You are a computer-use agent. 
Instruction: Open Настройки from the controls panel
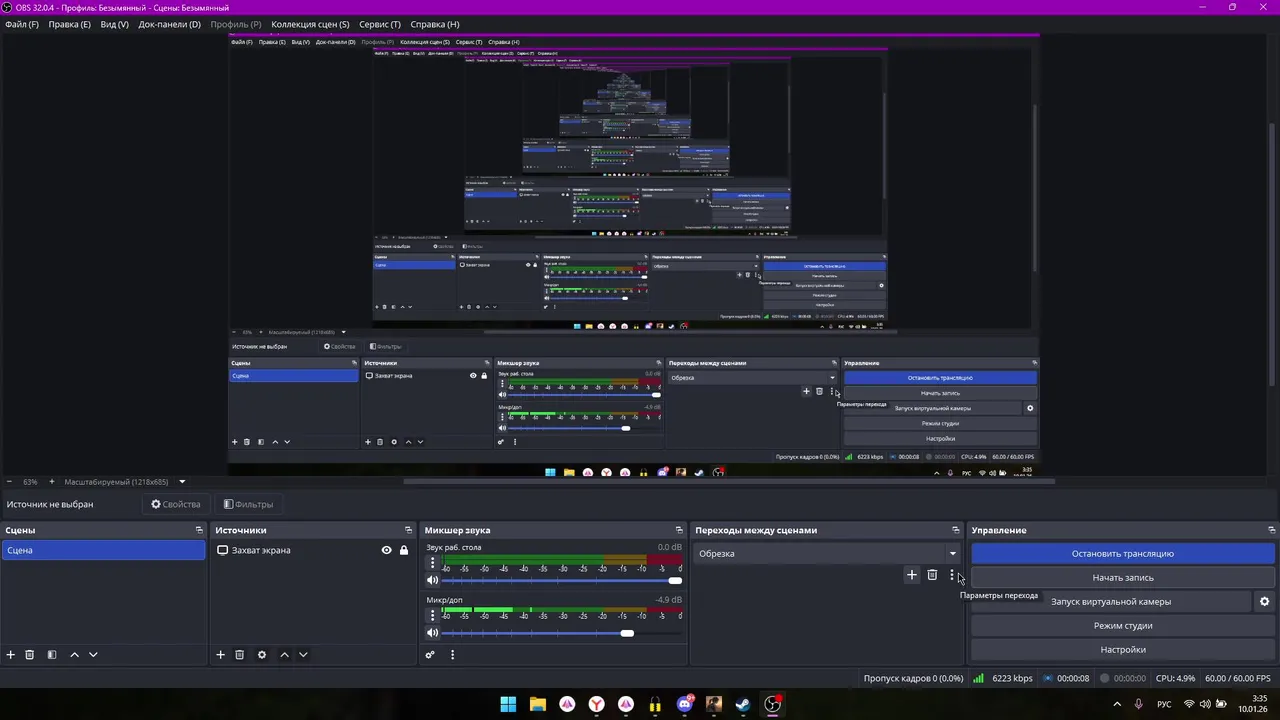point(1123,650)
